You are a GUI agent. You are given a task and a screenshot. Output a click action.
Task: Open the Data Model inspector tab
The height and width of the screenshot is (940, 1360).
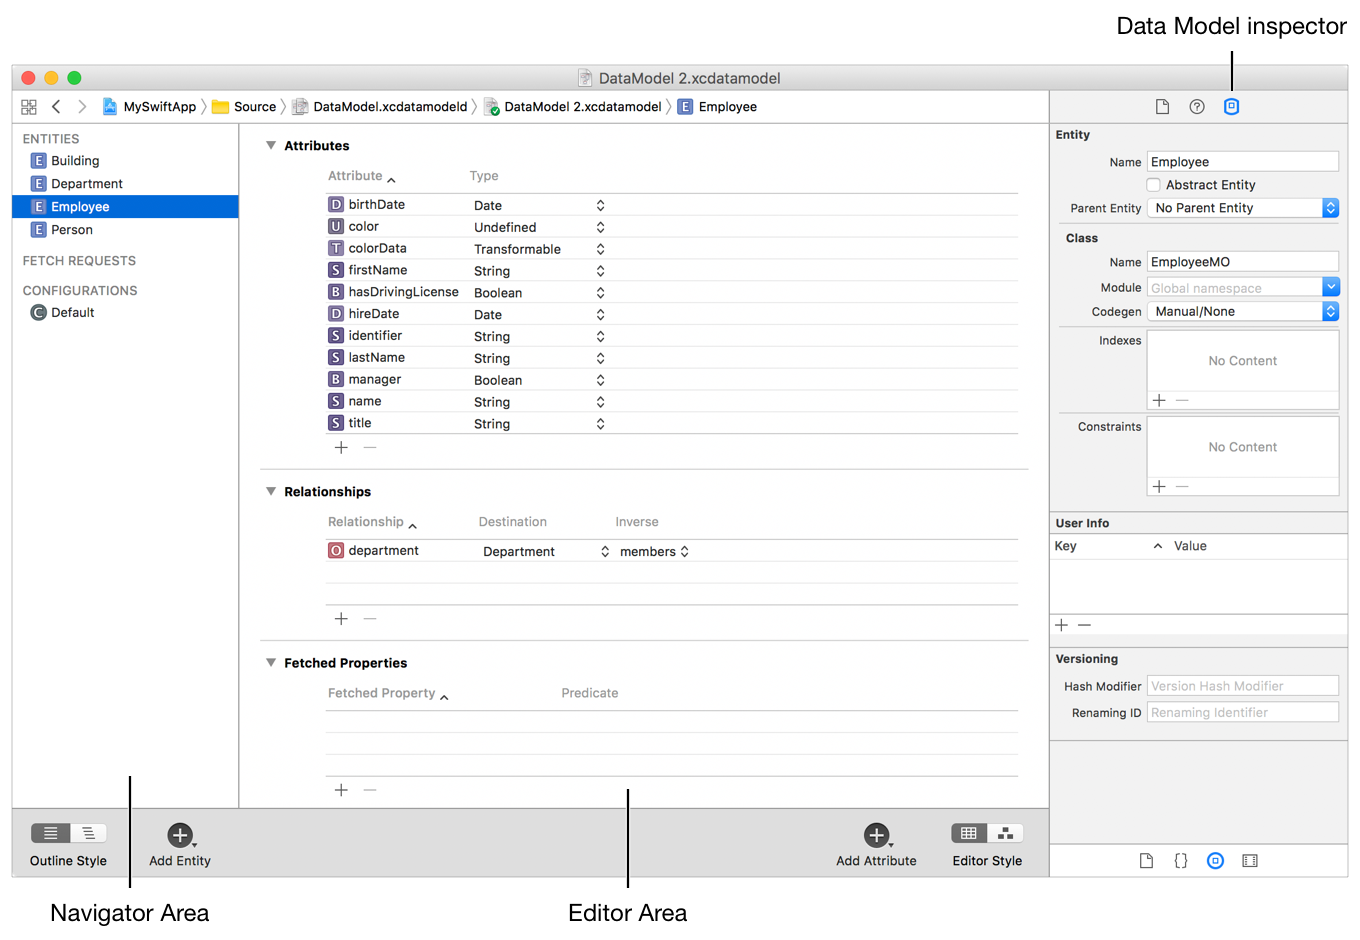pyautogui.click(x=1231, y=107)
